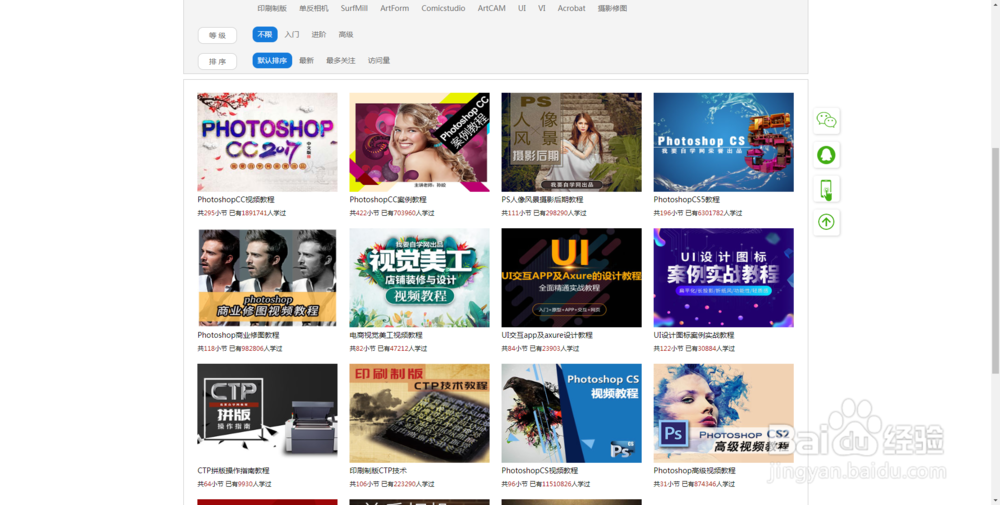Open Photoshop CC 2017 course thumbnail

coord(267,142)
